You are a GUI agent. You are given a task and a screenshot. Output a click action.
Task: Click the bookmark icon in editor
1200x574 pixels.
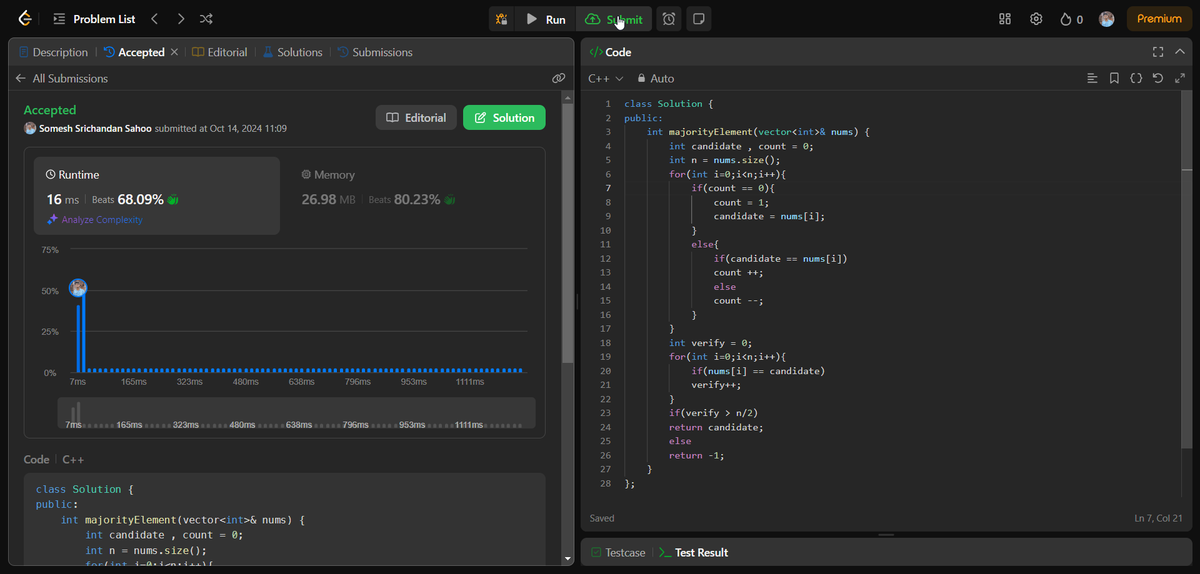(x=1114, y=78)
